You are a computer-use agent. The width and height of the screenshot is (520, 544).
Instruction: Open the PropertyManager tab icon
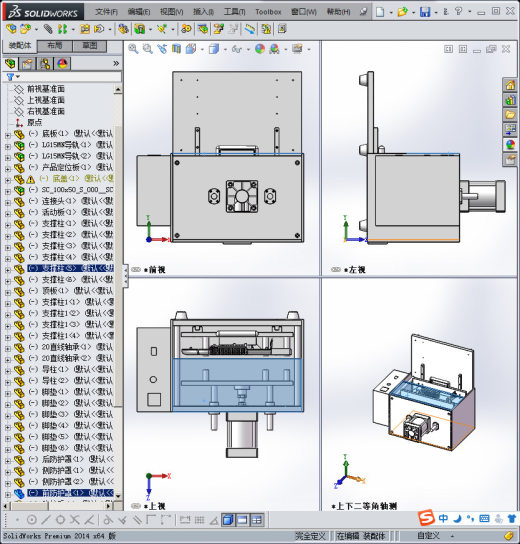[x=27, y=64]
